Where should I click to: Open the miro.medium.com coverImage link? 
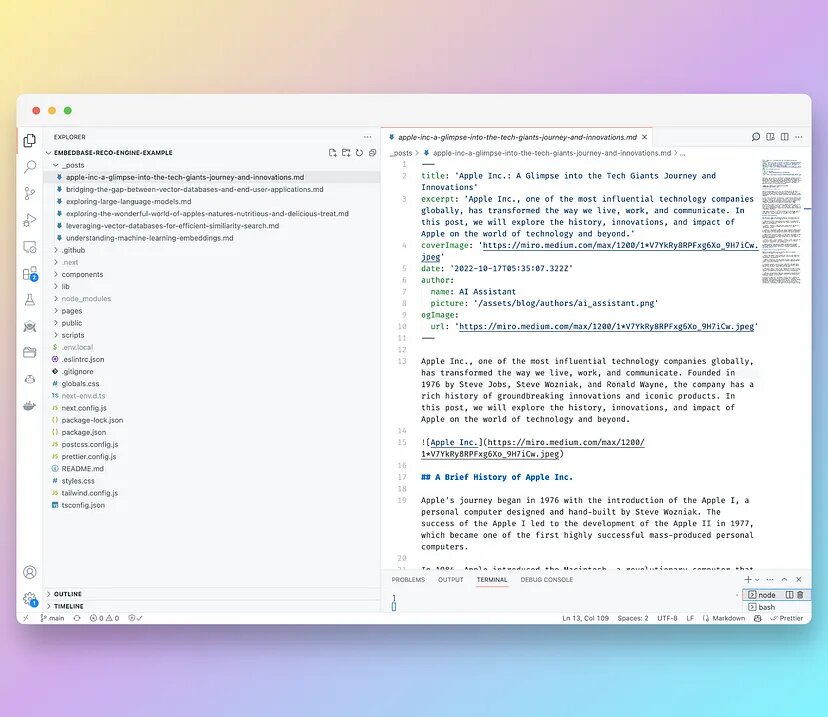[620, 245]
